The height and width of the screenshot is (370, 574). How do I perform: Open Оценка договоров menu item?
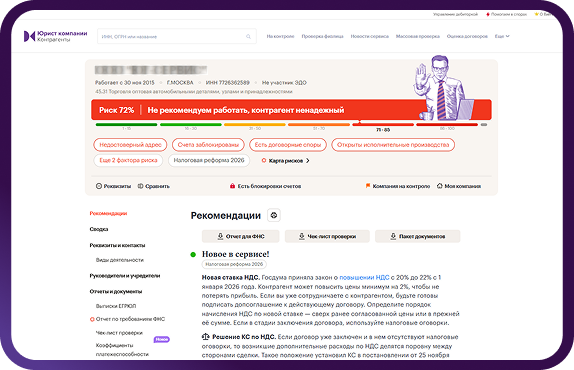click(x=467, y=36)
